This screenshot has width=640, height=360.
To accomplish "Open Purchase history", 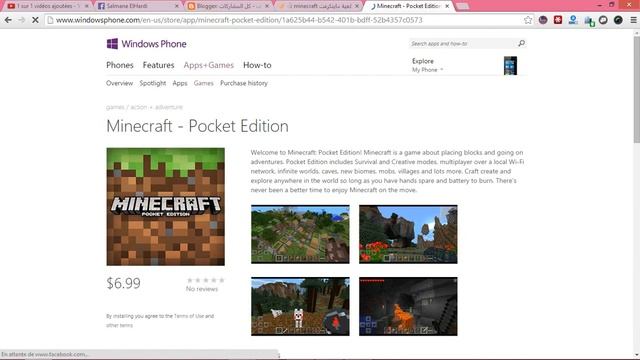I will [x=244, y=83].
